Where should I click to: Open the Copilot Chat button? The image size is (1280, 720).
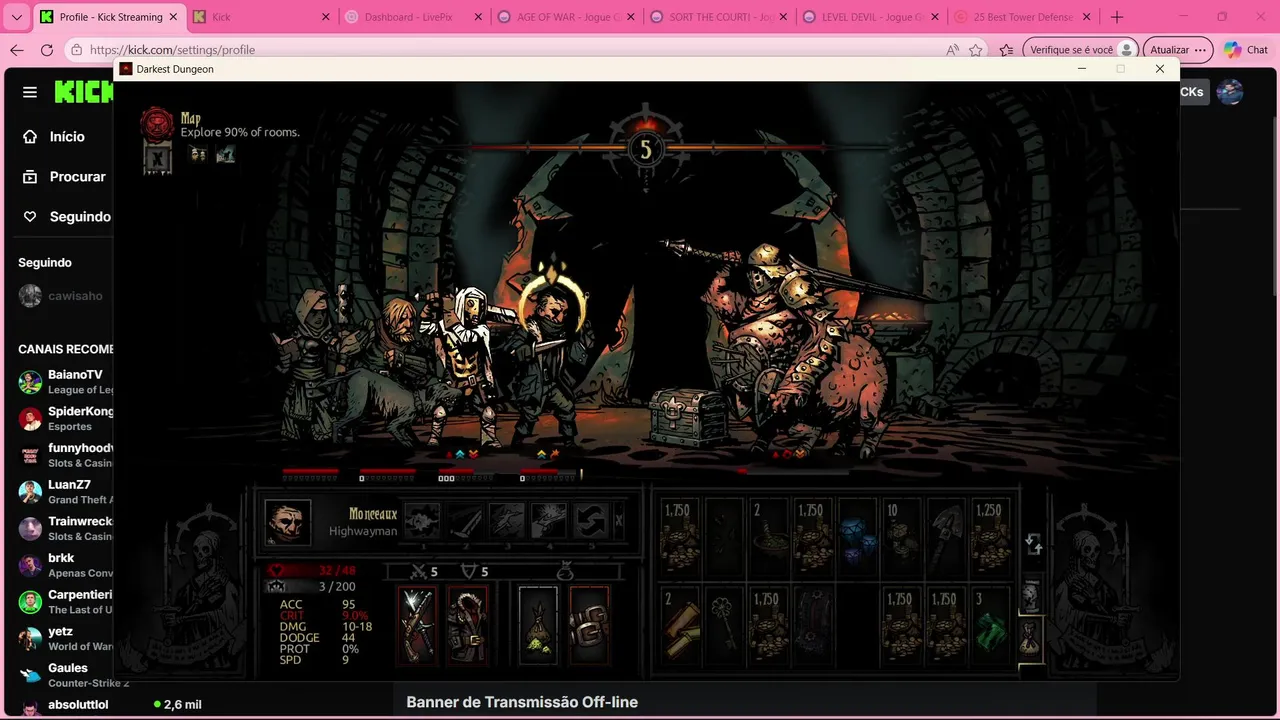(x=1246, y=50)
